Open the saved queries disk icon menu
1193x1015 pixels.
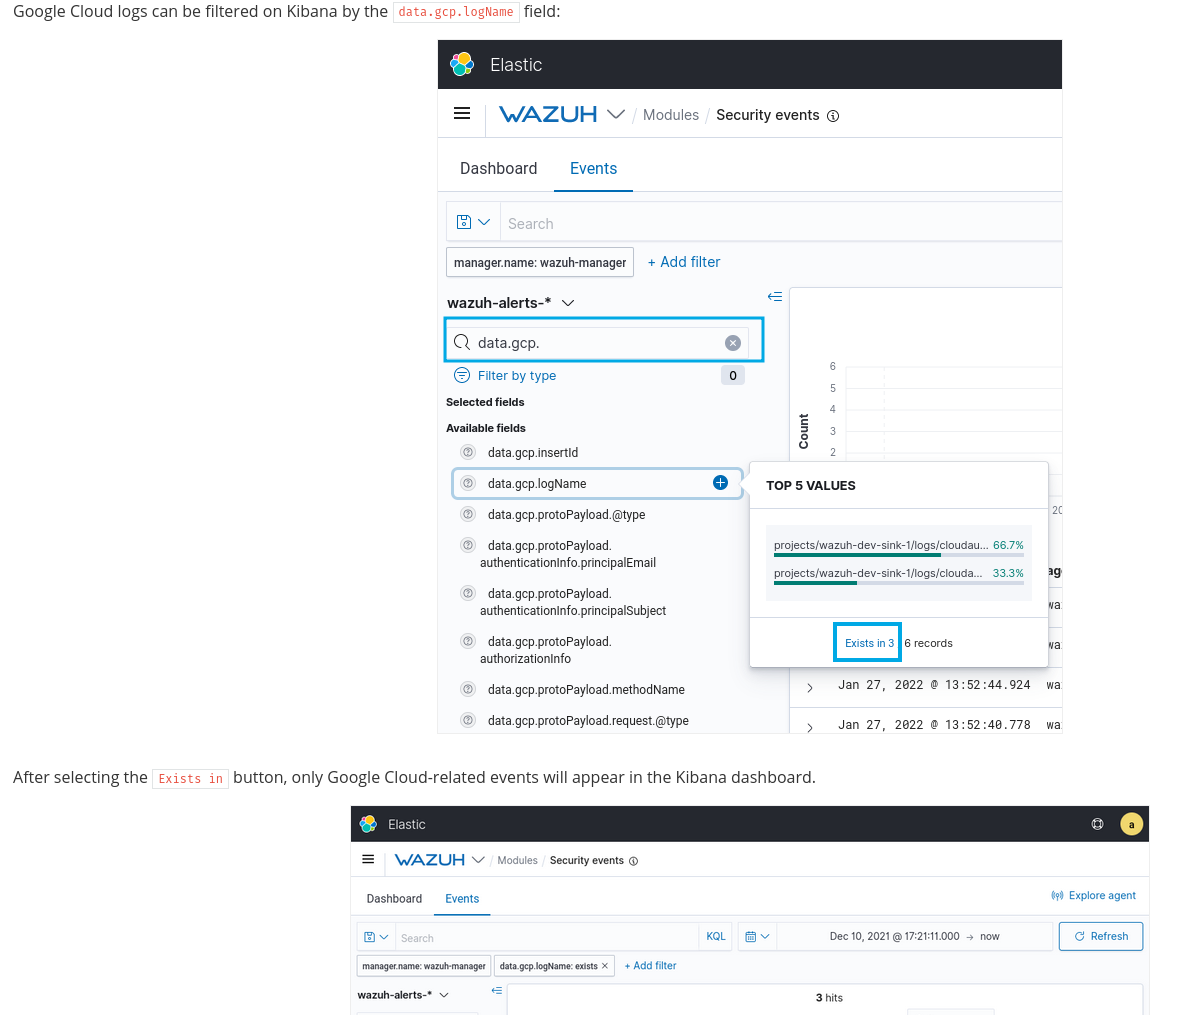[x=473, y=221]
